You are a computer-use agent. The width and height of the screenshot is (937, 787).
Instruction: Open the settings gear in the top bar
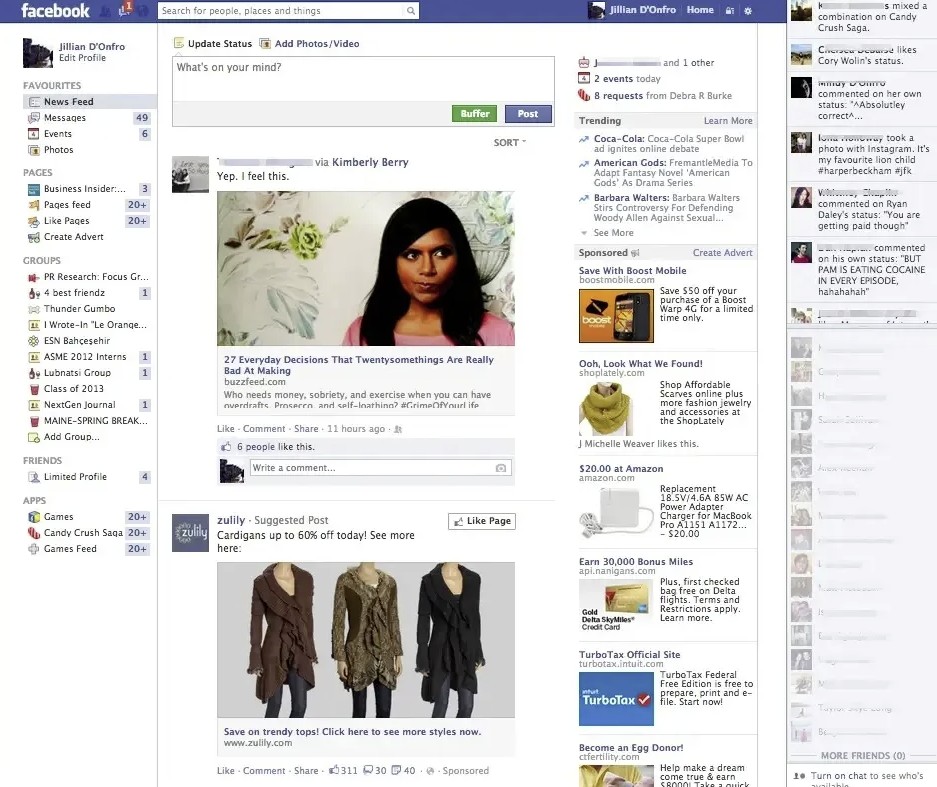(x=748, y=10)
